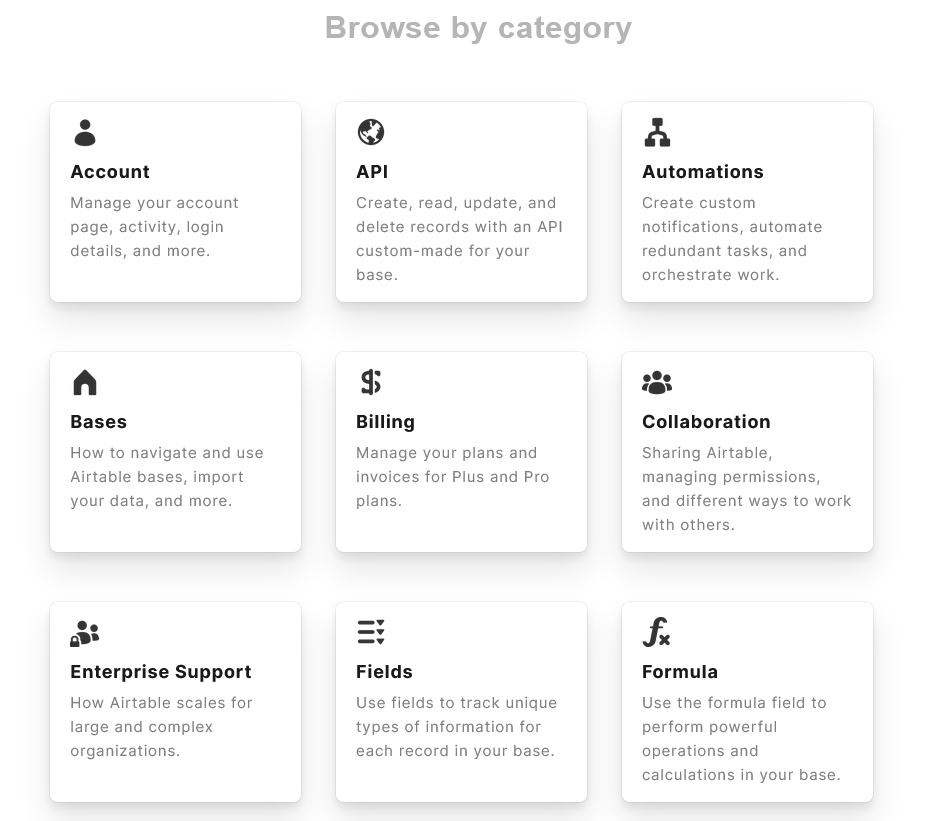Click the people icon above Enterprise Support
The image size is (940, 821).
[x=85, y=632]
